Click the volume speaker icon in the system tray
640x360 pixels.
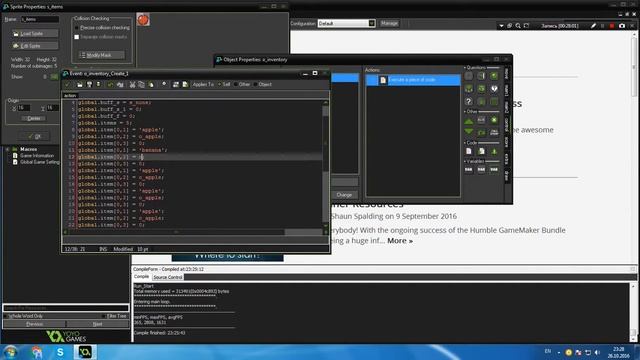(x=597, y=352)
